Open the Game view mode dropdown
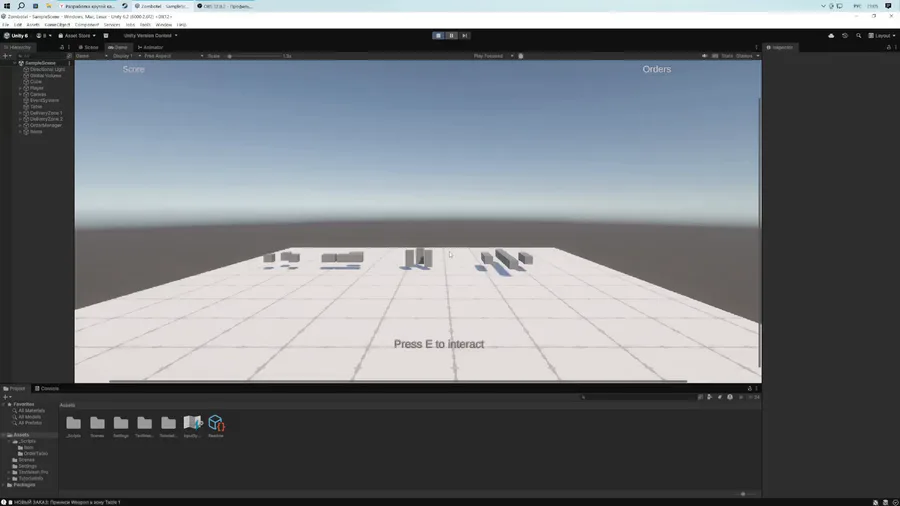This screenshot has width=900, height=506. pyautogui.click(x=92, y=56)
